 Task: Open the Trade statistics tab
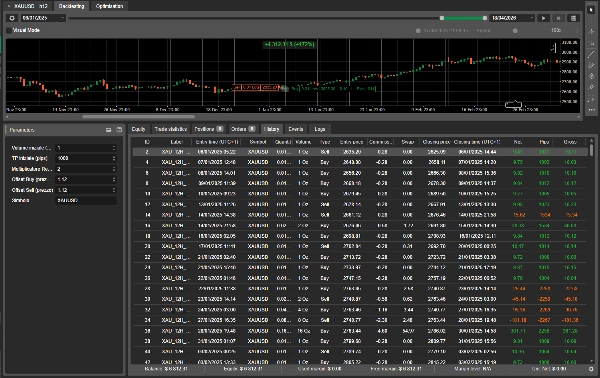(x=171, y=129)
